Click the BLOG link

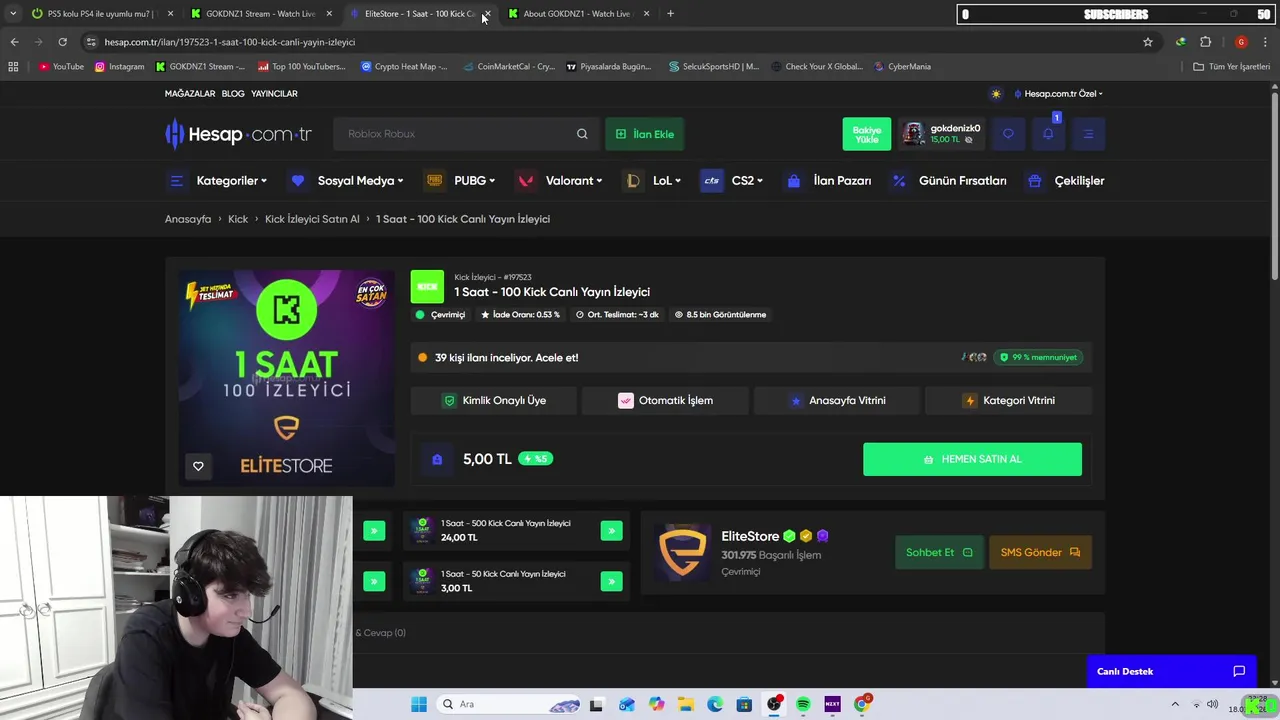[233, 94]
